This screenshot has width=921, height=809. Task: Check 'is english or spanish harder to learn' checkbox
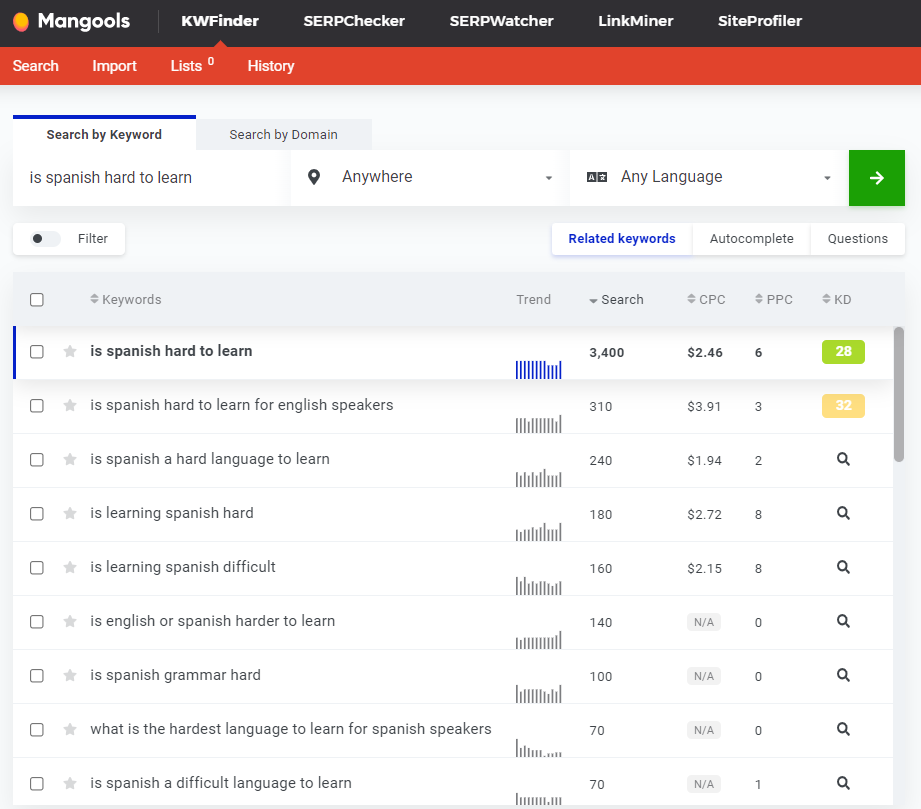36,622
